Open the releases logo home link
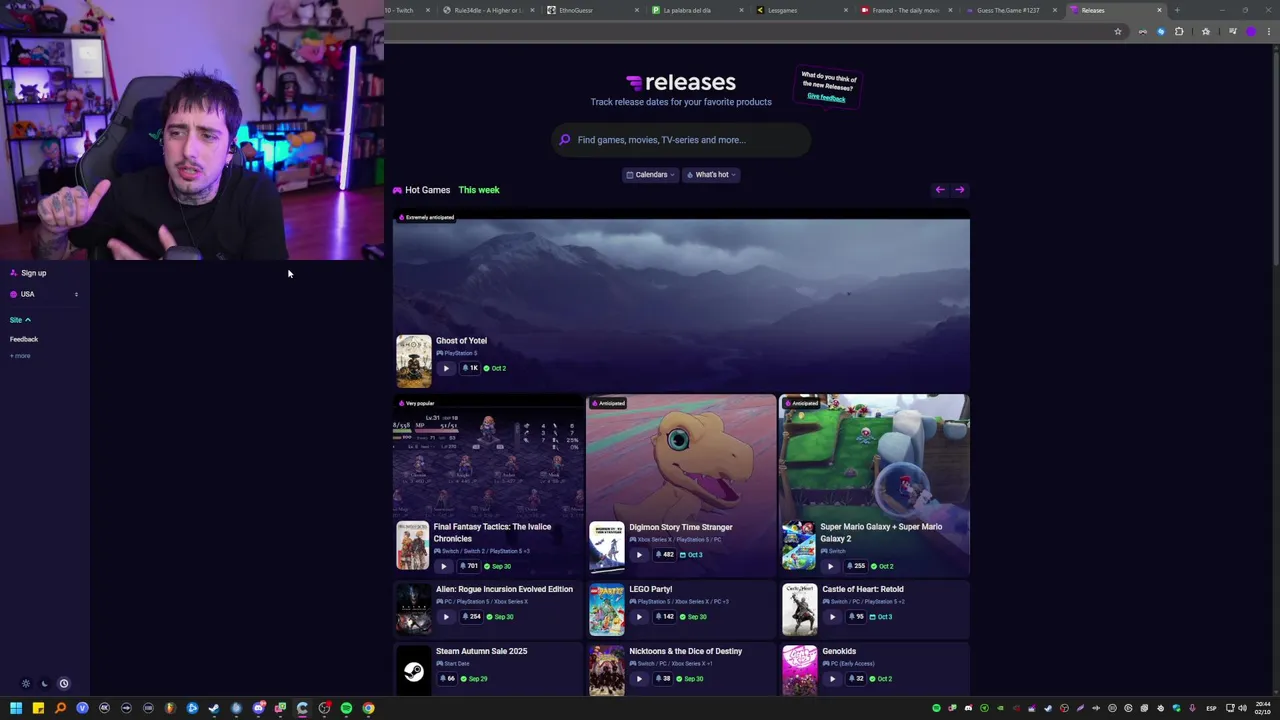1280x720 pixels. 681,82
